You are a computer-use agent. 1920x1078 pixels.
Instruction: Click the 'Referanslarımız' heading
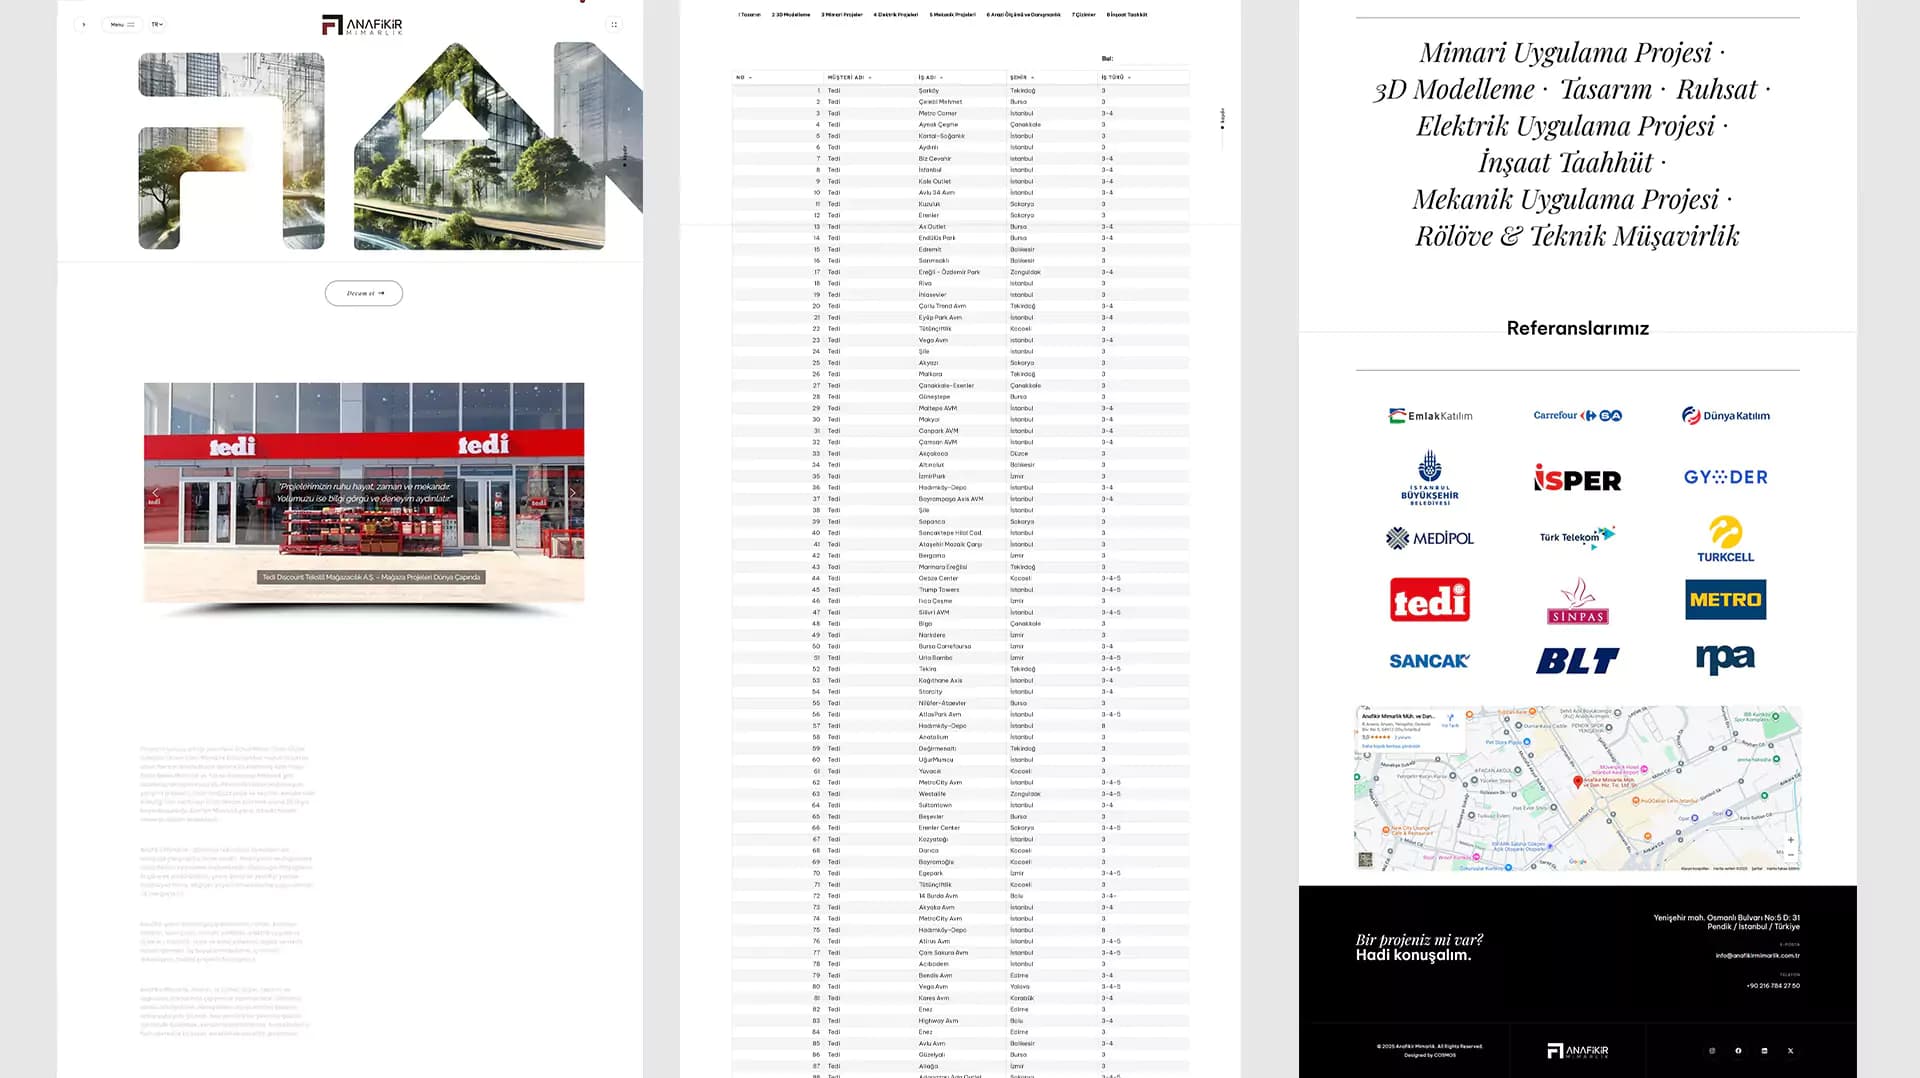click(x=1578, y=328)
